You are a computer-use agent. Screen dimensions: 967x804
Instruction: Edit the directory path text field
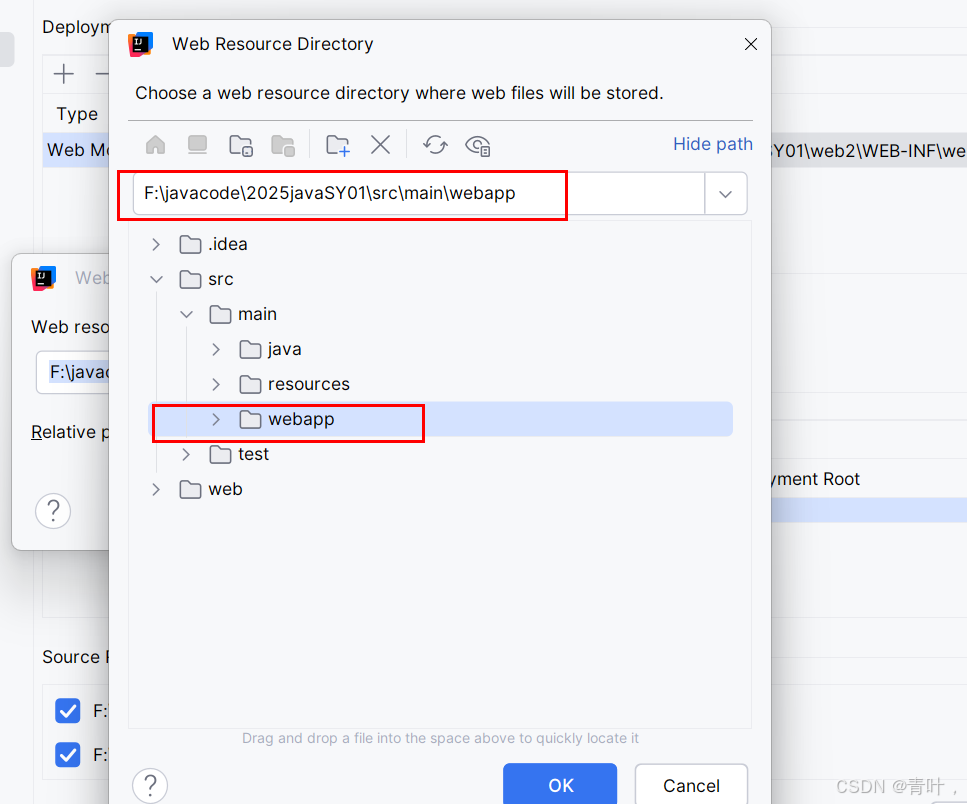tap(418, 194)
